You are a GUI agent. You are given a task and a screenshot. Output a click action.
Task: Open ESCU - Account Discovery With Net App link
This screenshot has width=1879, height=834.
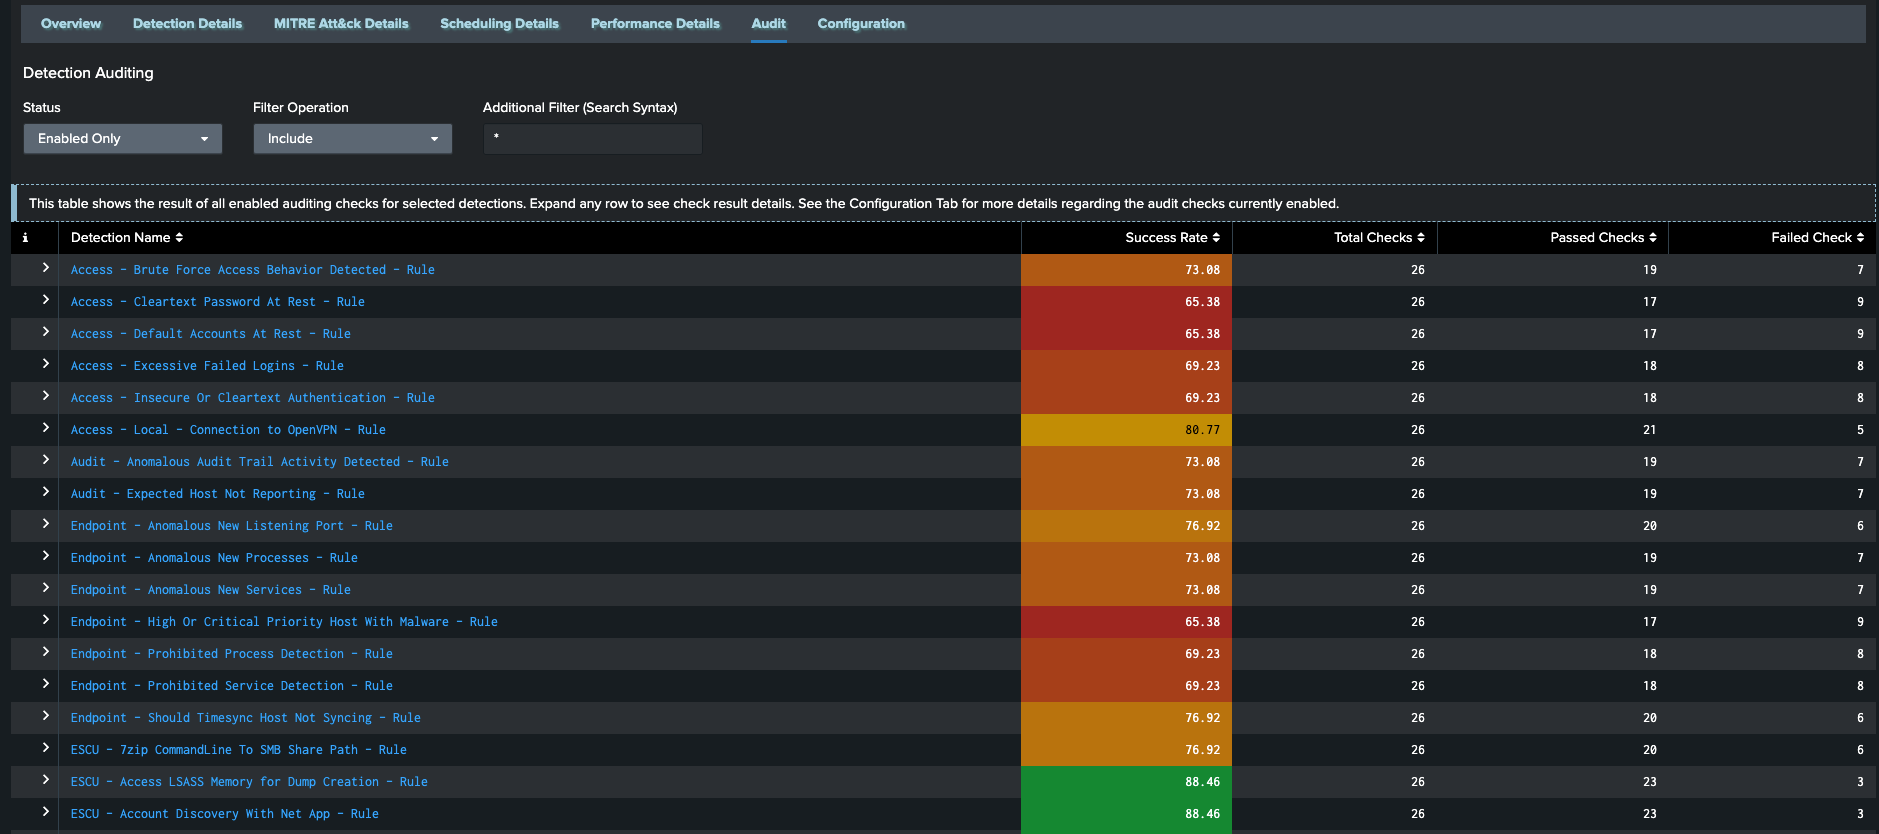pos(224,814)
